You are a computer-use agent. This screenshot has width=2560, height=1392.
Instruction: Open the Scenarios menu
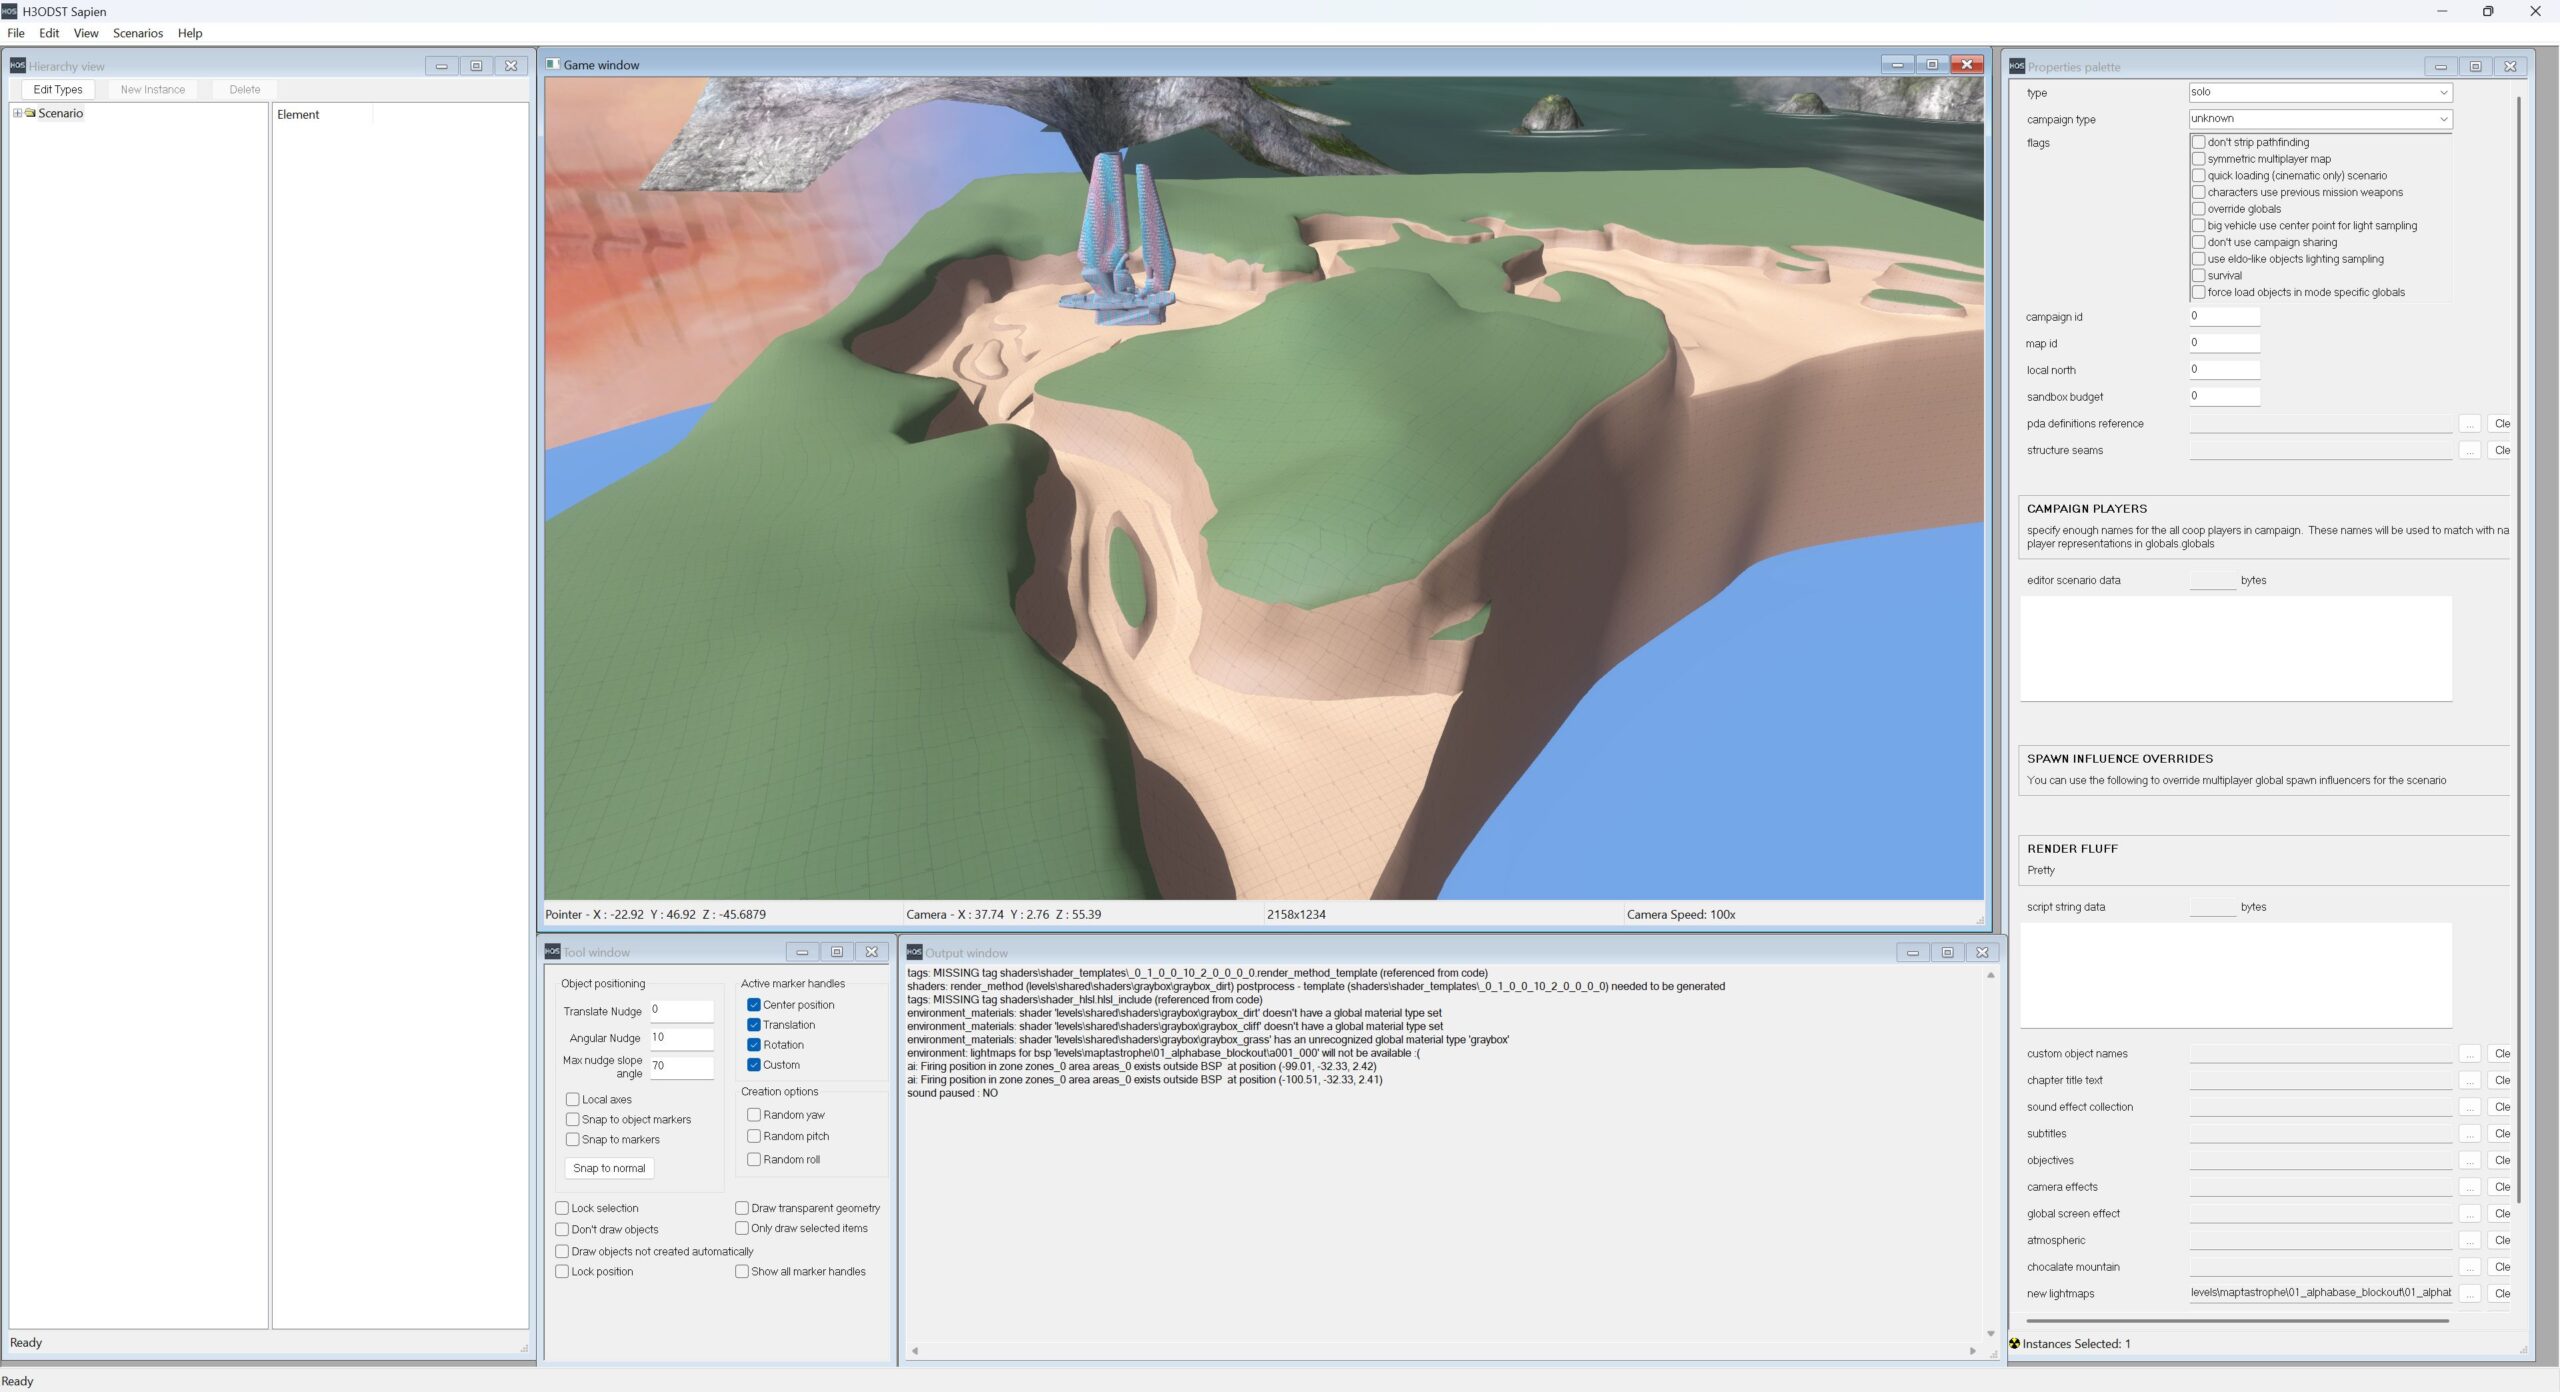pos(137,33)
